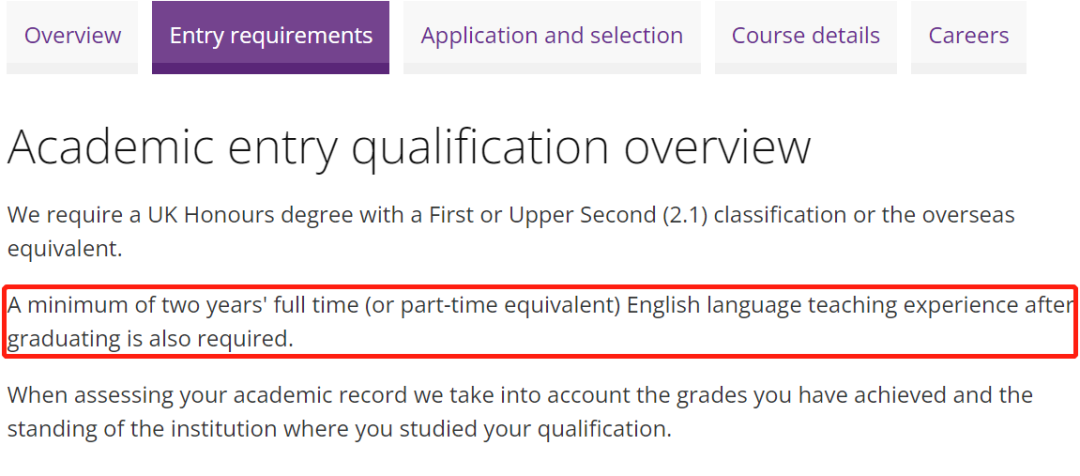This screenshot has width=1080, height=476.
Task: Open the Overview tab
Action: coord(72,36)
